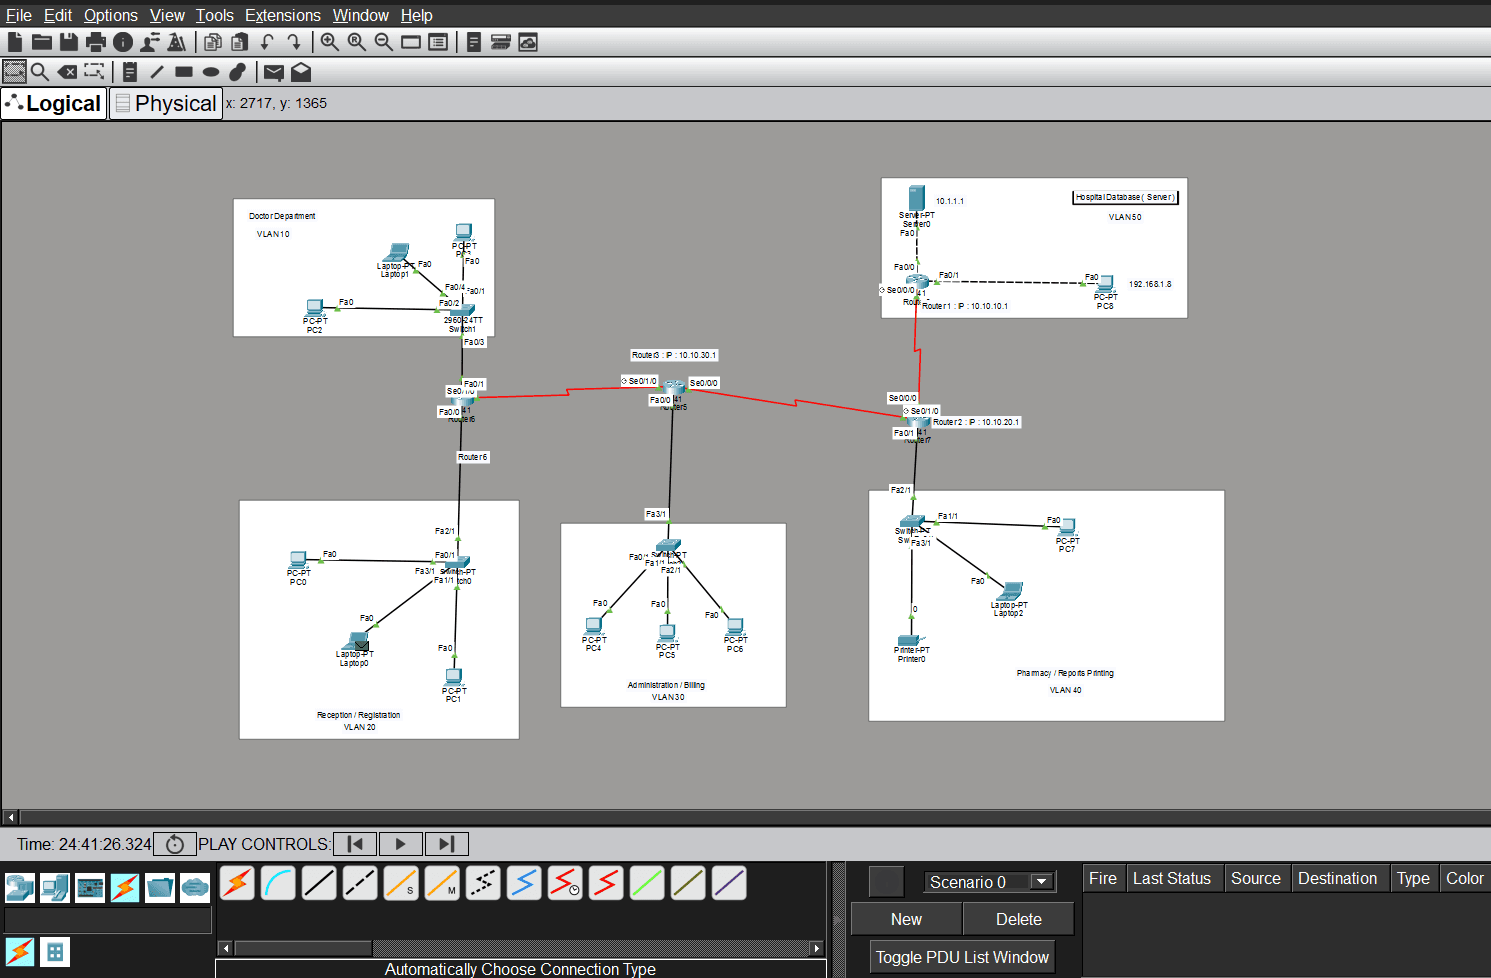
Task: Choose the Inspect magnifier tool
Action: (x=40, y=72)
